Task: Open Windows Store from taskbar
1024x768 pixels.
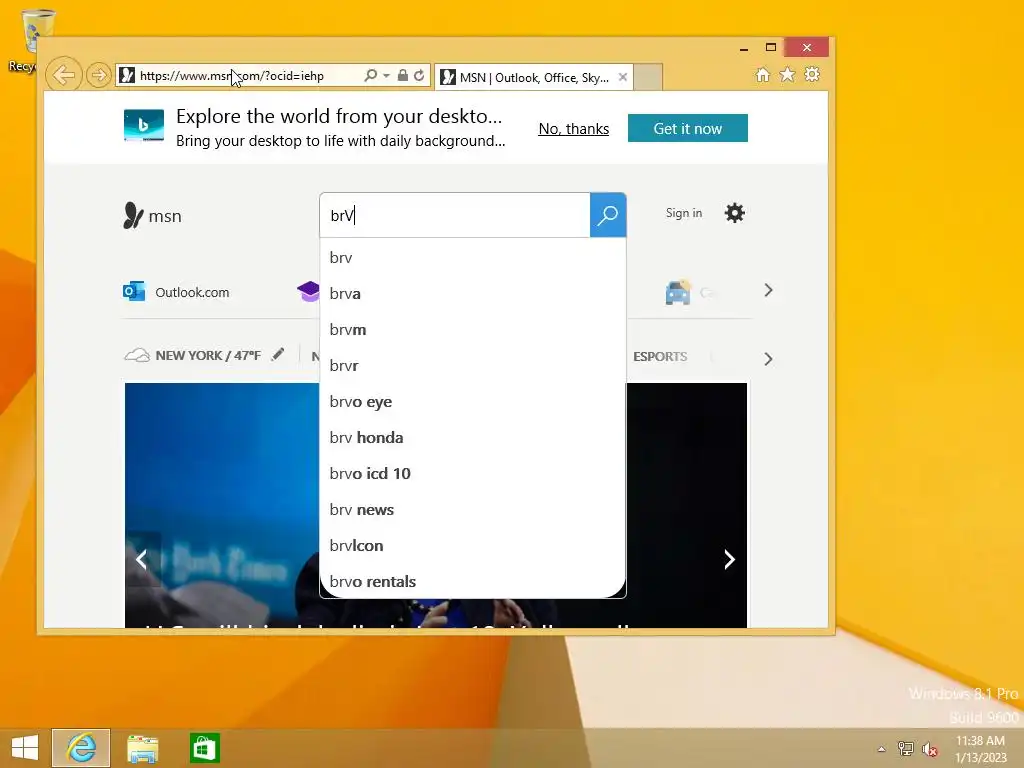Action: 204,748
